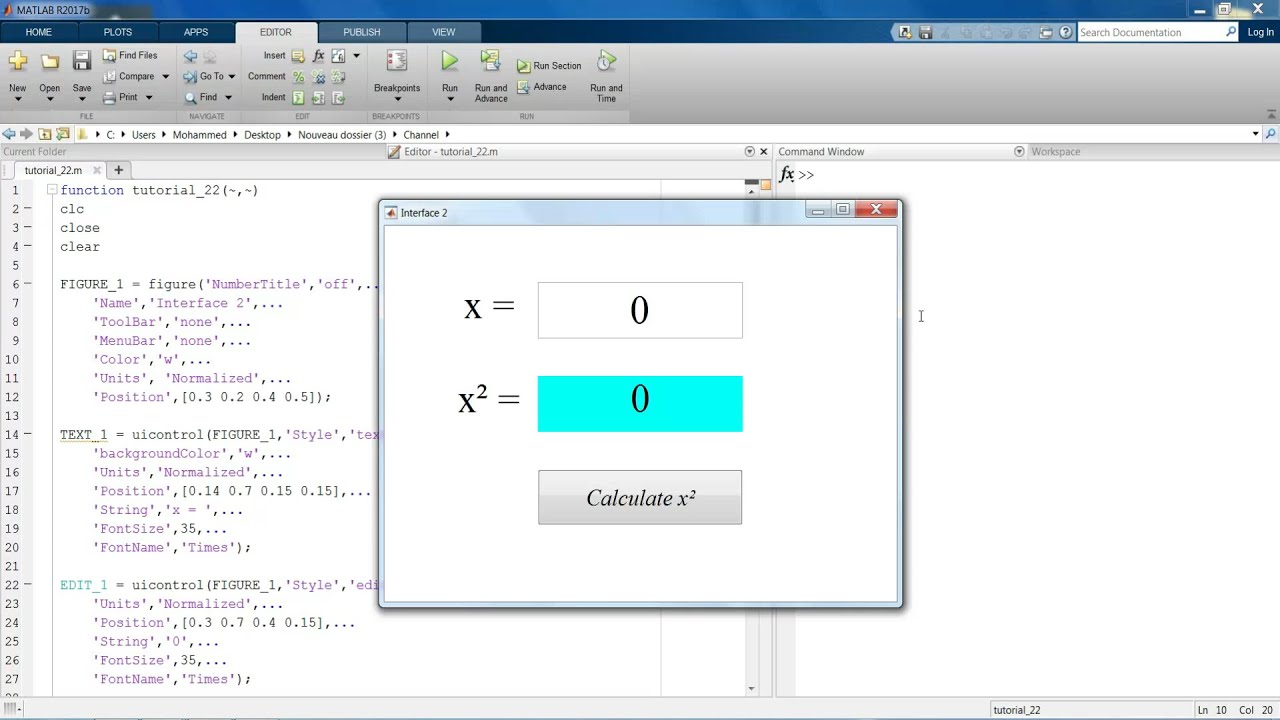Click the Search Documentation field
Screen dimensions: 1280x720
tap(1150, 32)
